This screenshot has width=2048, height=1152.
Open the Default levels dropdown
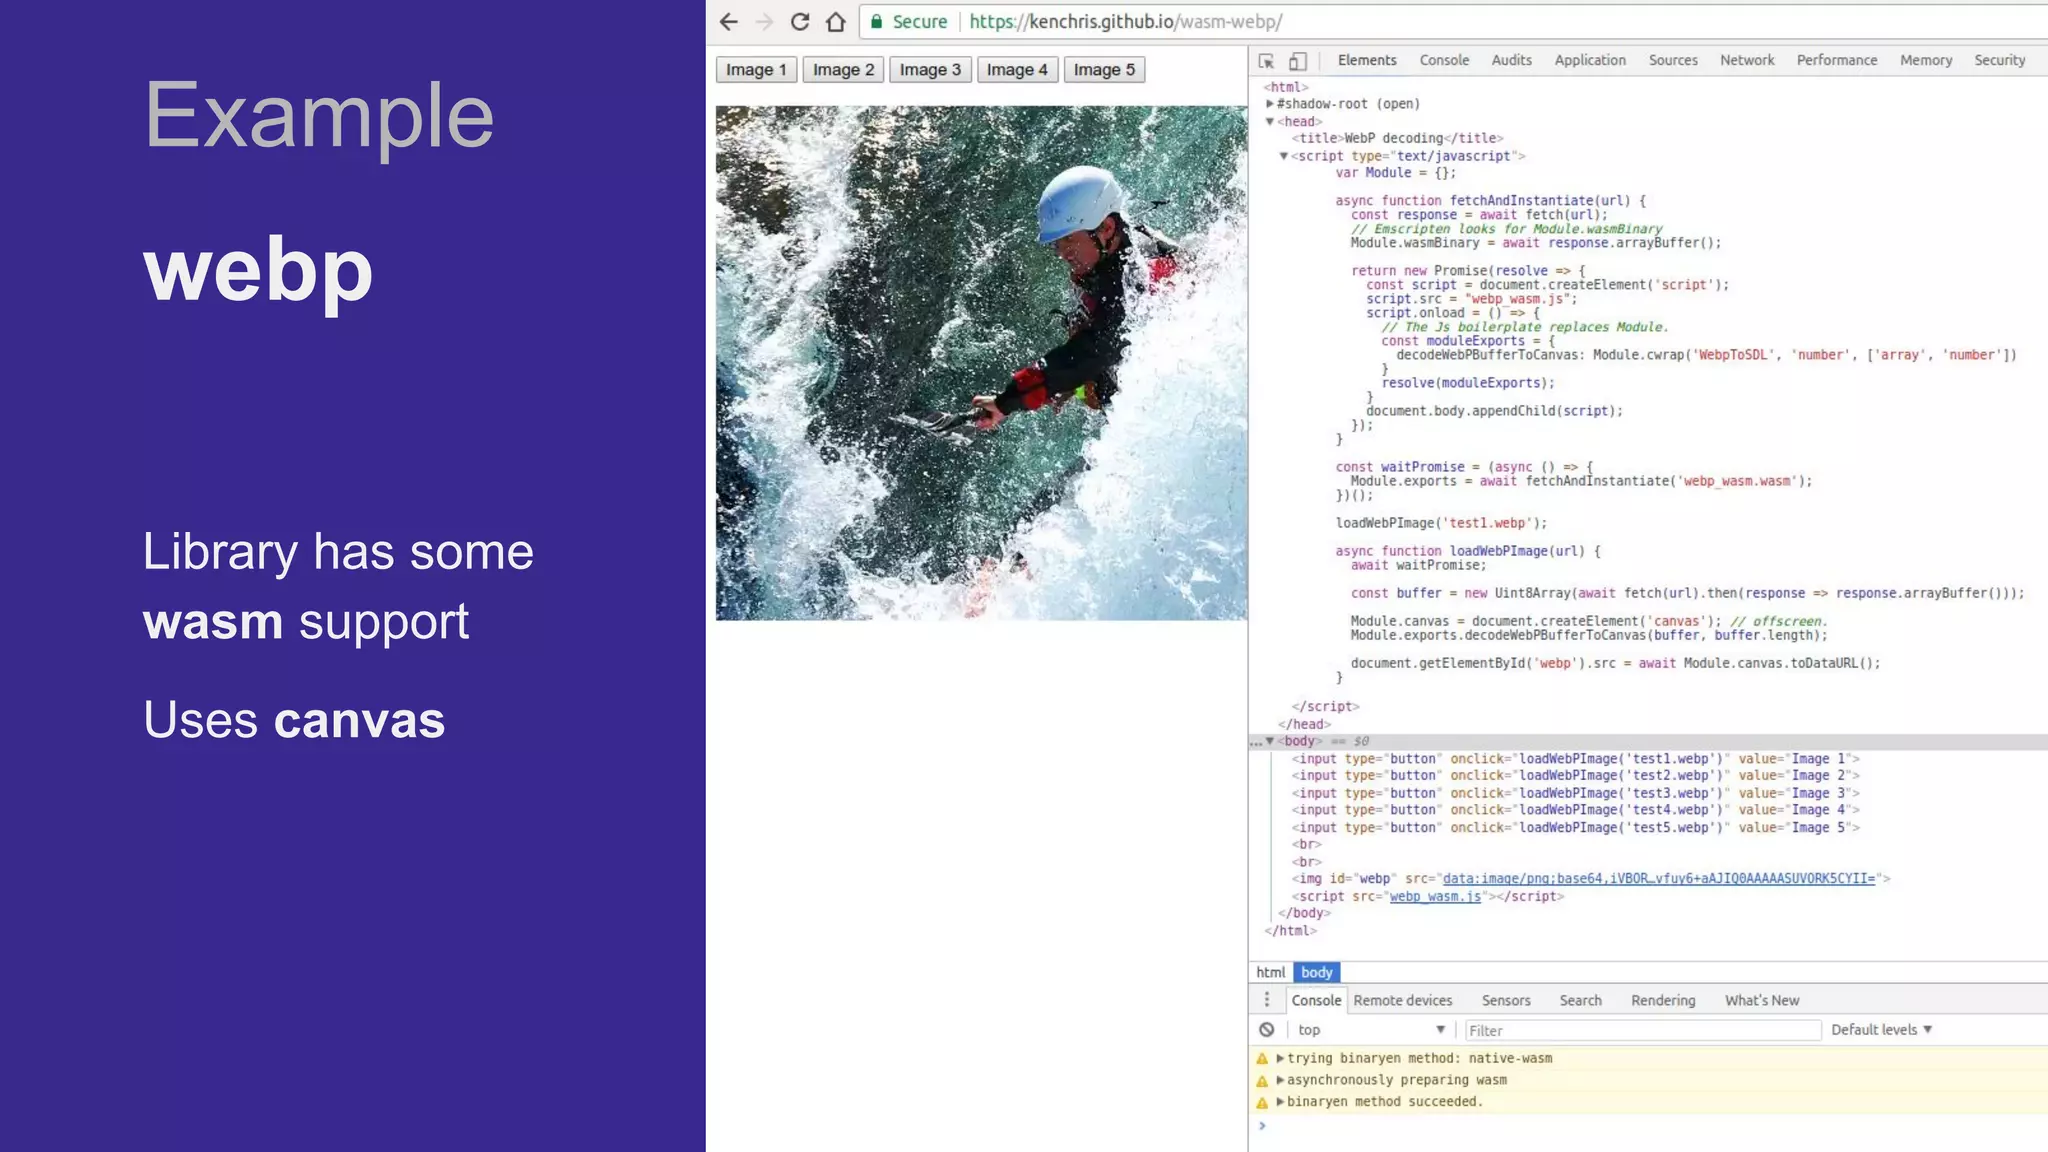coord(1881,1030)
